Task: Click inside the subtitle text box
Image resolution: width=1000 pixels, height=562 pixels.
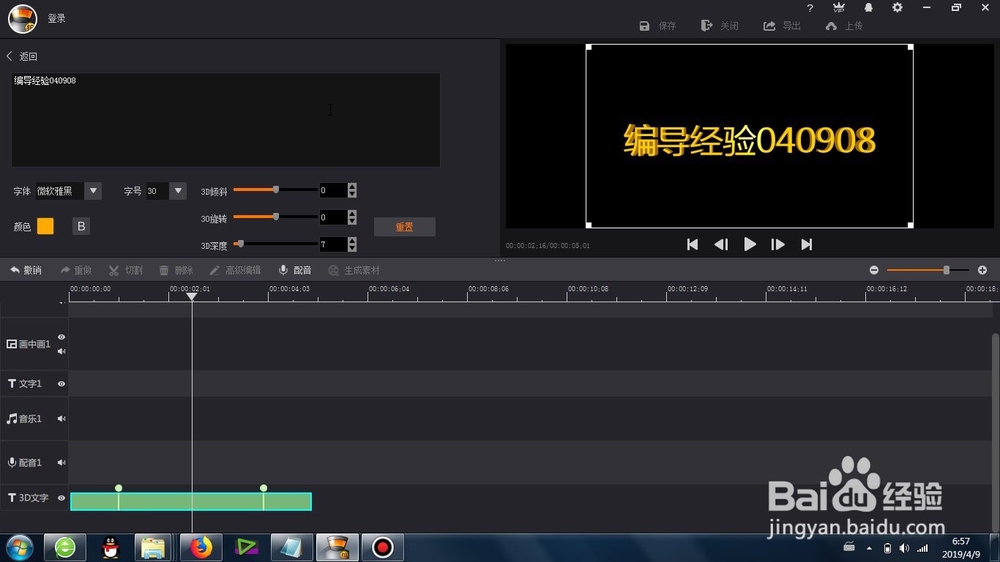Action: (225, 120)
